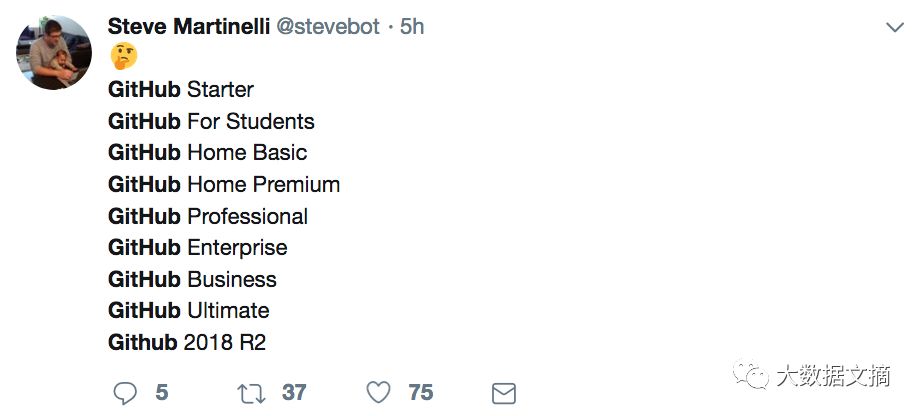Click the Github 2018 R2 line

pos(187,342)
